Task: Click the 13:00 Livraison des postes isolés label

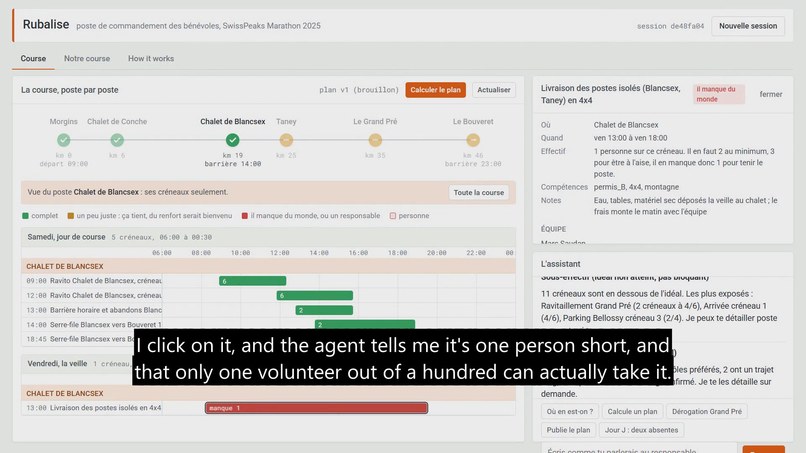Action: coord(94,408)
